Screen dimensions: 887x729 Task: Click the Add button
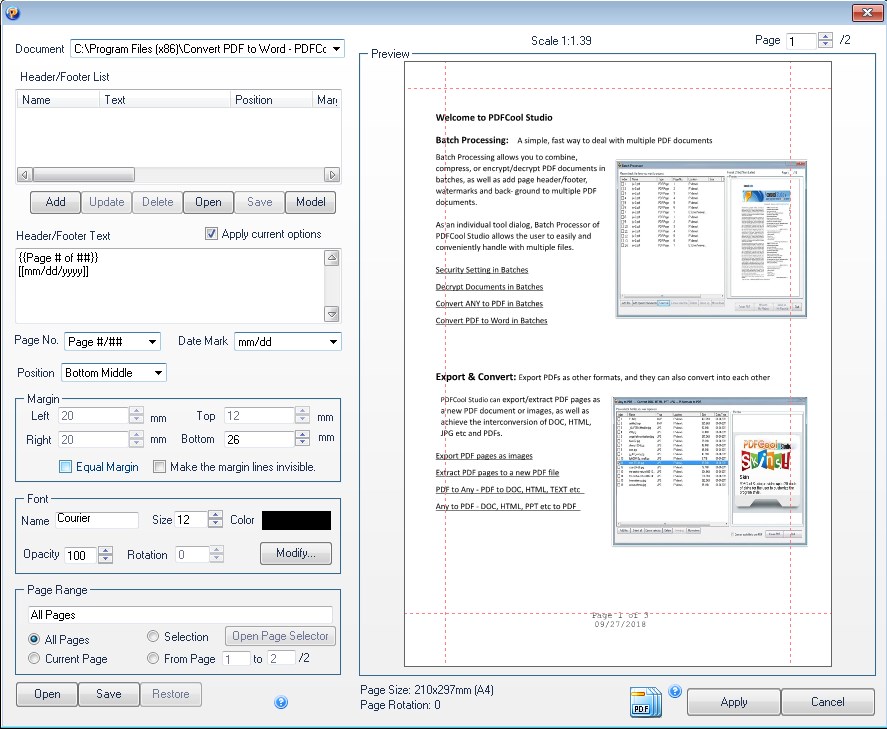tap(55, 202)
